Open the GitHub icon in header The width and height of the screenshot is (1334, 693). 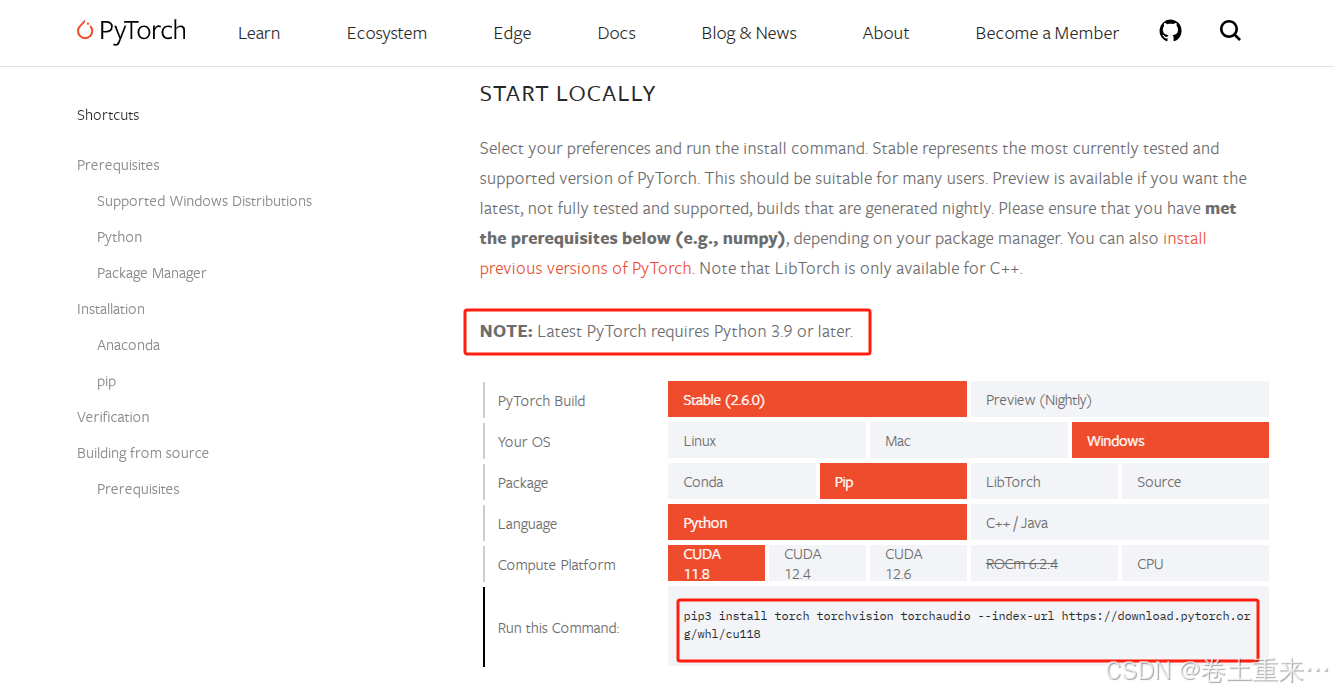1170,31
